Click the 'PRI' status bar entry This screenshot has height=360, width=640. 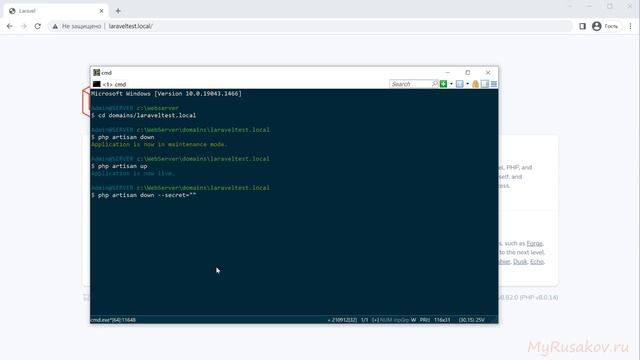[424, 320]
